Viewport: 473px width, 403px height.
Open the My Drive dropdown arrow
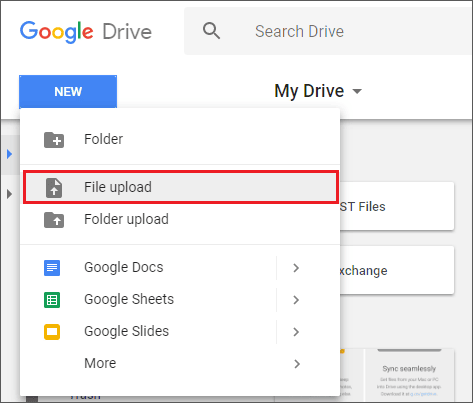click(x=357, y=91)
